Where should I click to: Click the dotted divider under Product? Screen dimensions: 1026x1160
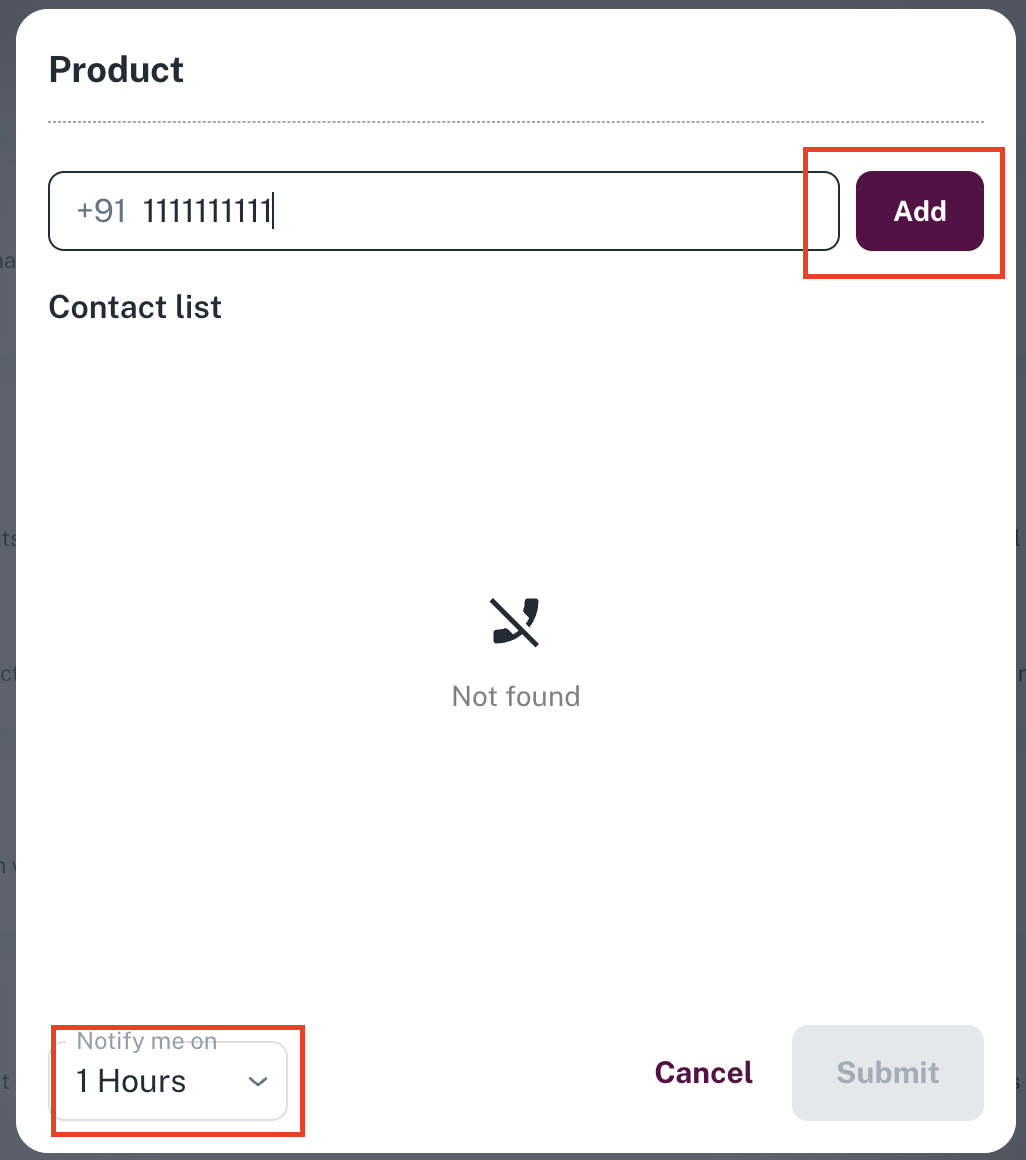515,122
